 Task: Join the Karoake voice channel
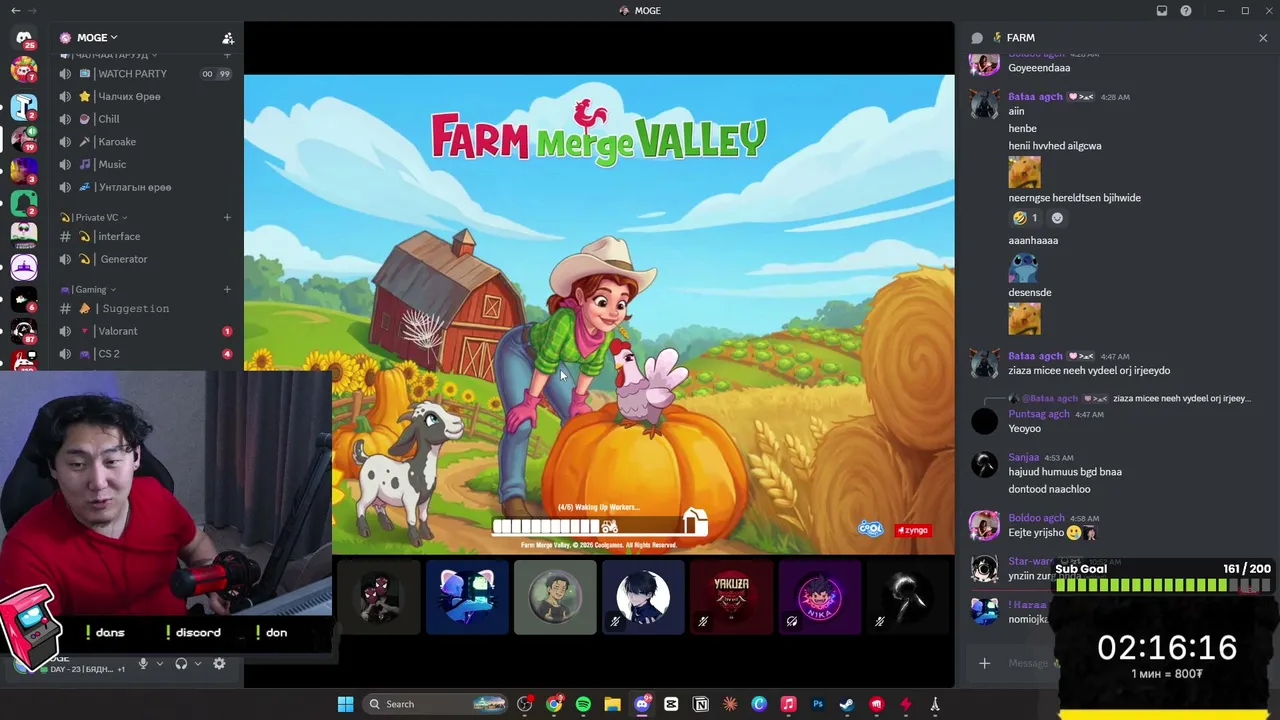(146, 142)
